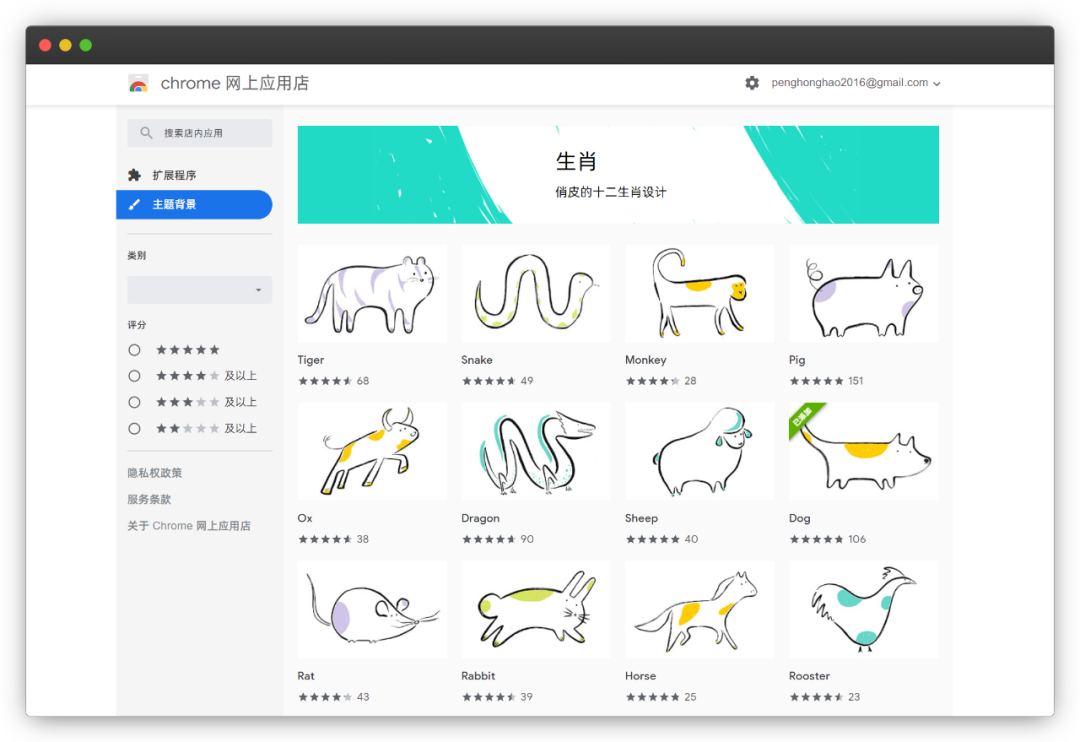Open the settings gear in the header

[751, 83]
